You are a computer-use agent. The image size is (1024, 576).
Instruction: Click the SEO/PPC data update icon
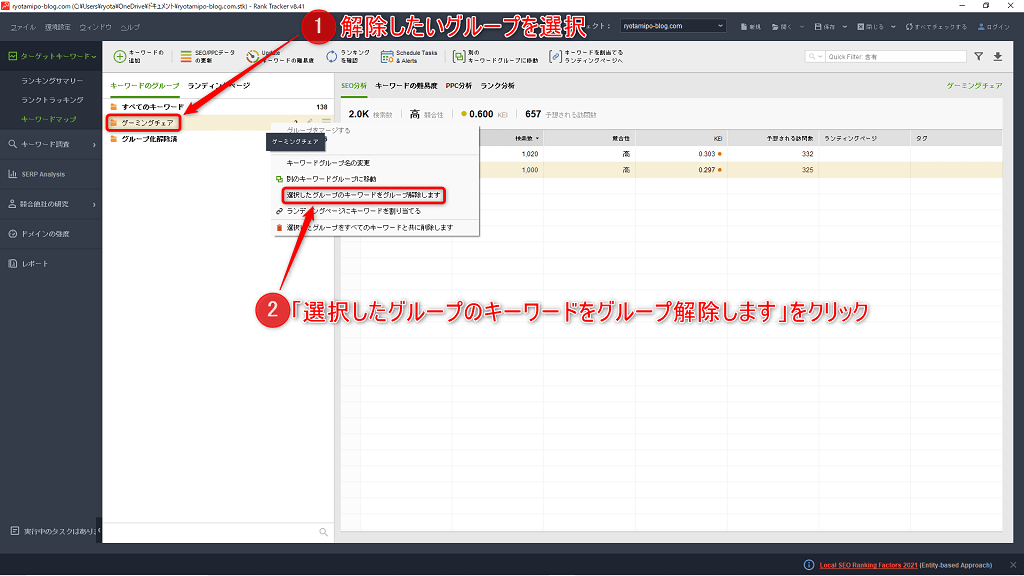click(x=186, y=57)
